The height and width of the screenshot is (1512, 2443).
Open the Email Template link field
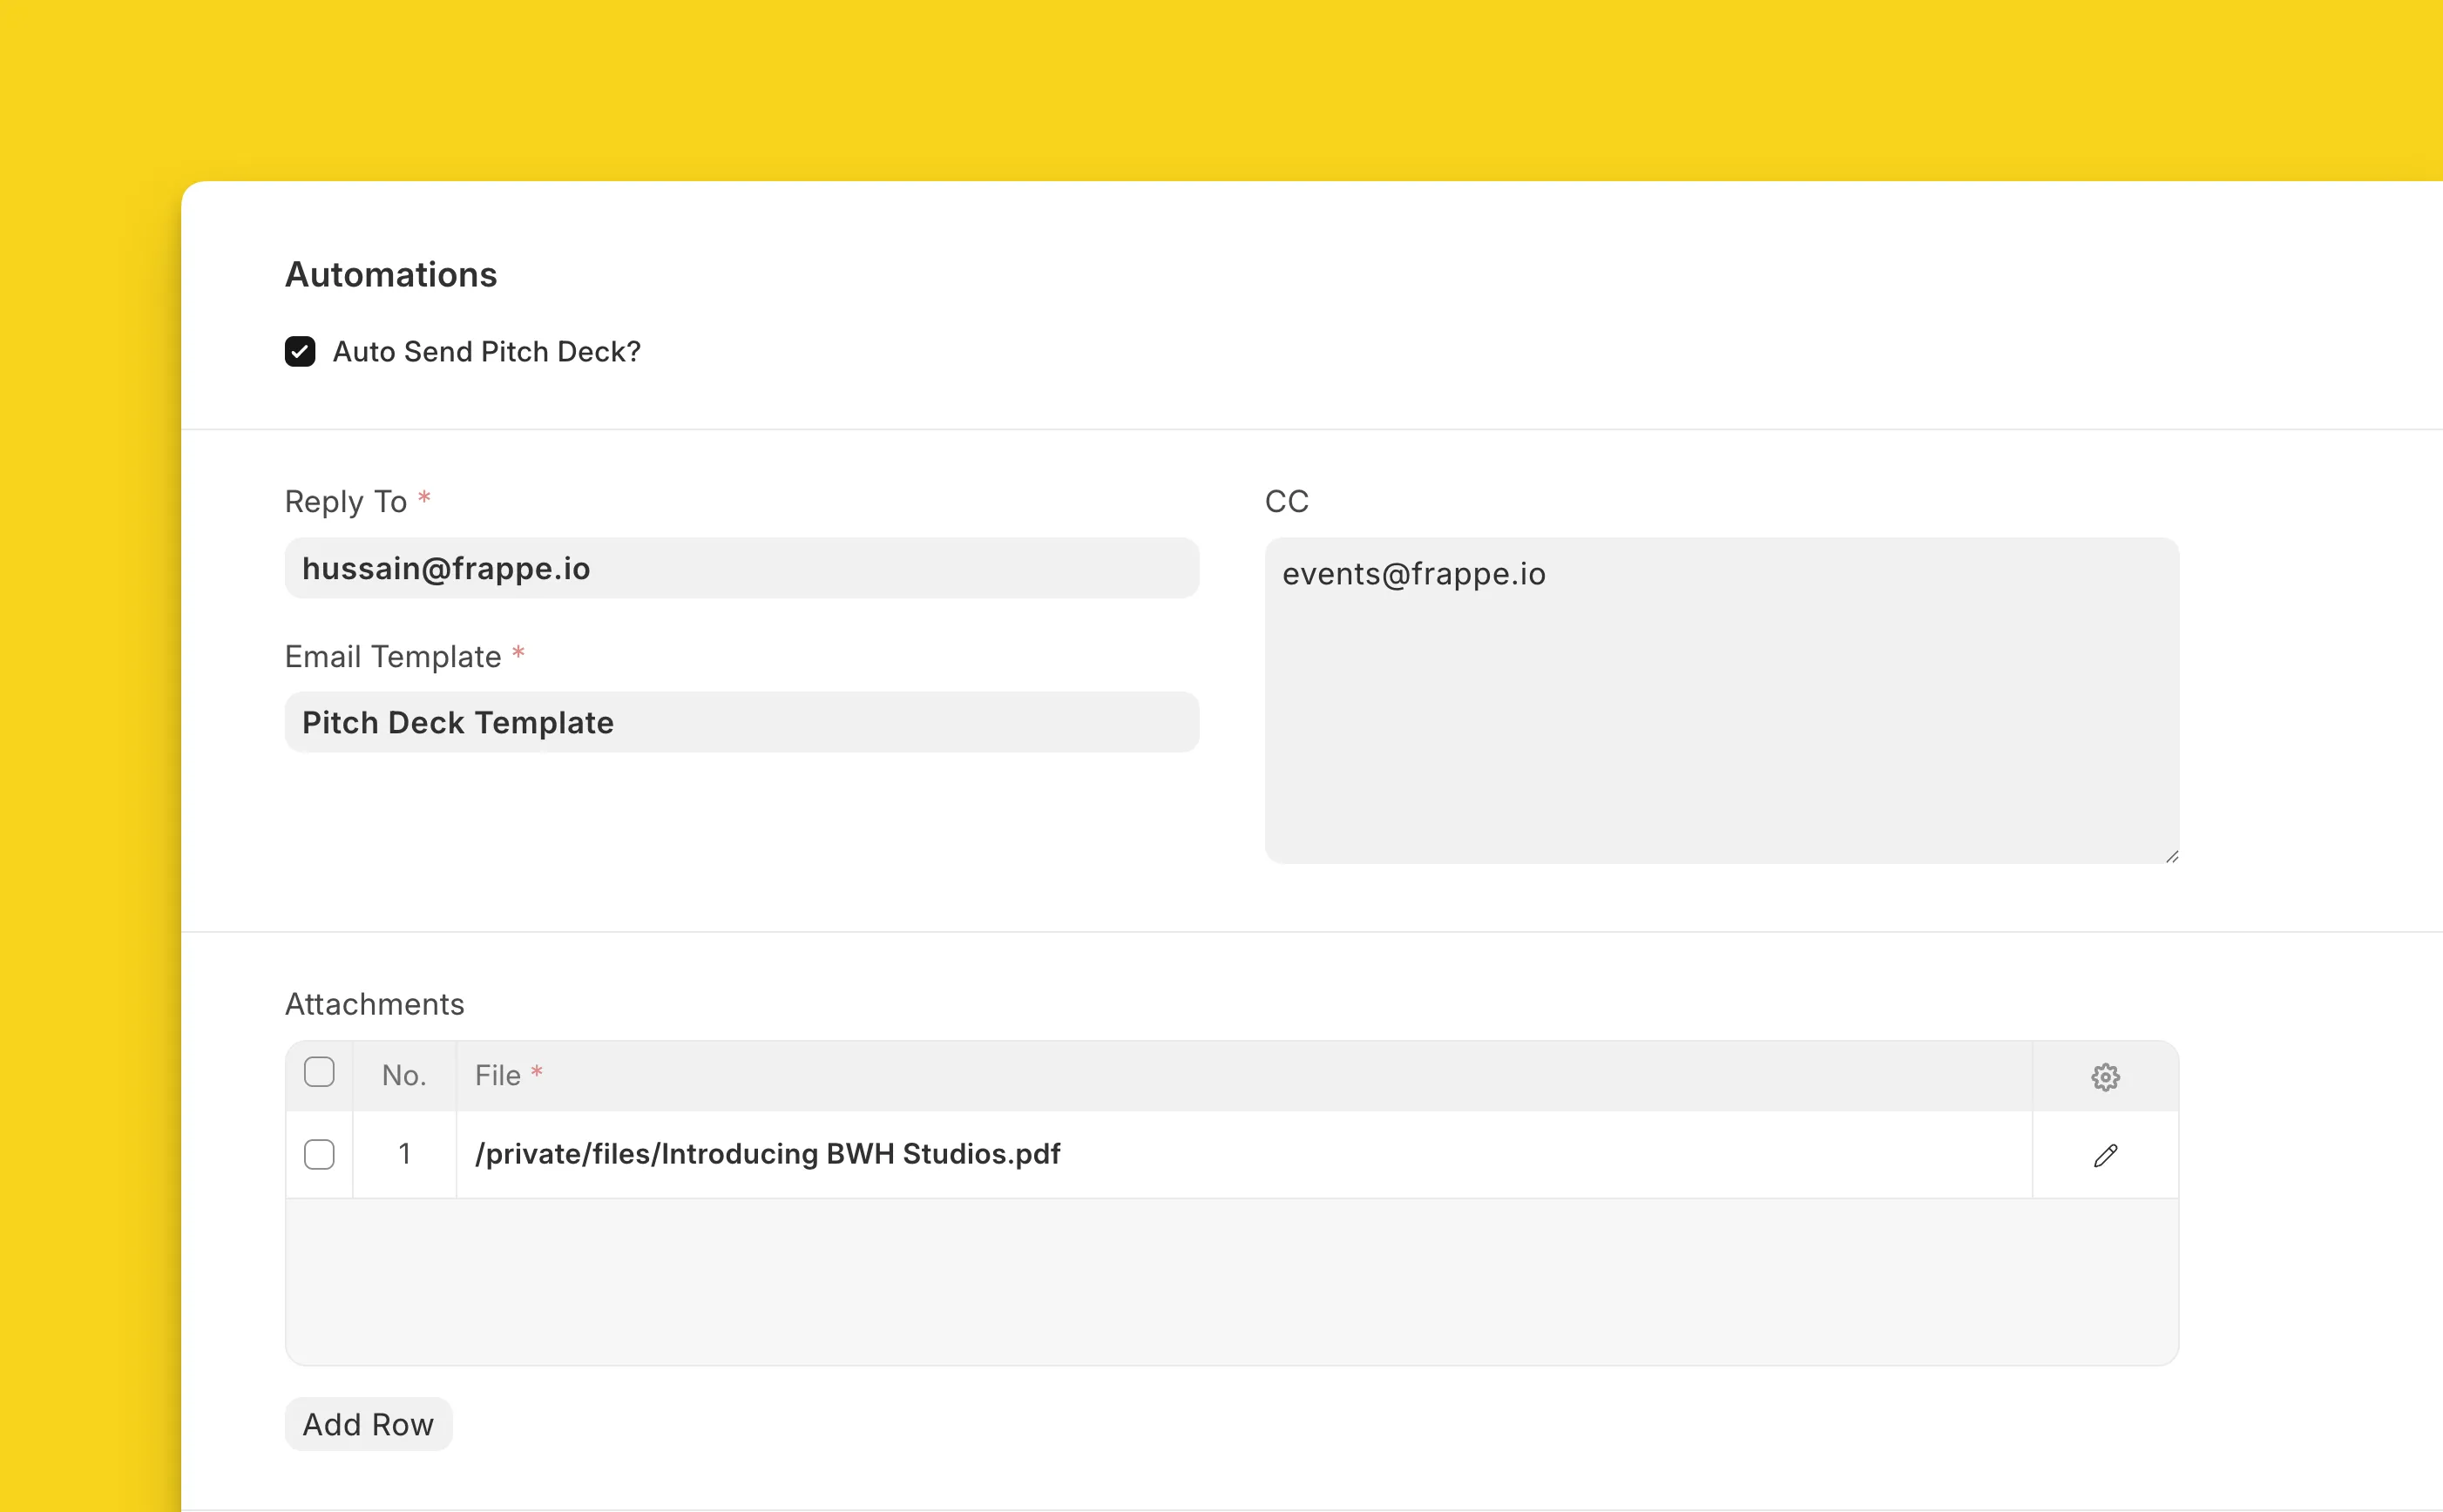[741, 723]
